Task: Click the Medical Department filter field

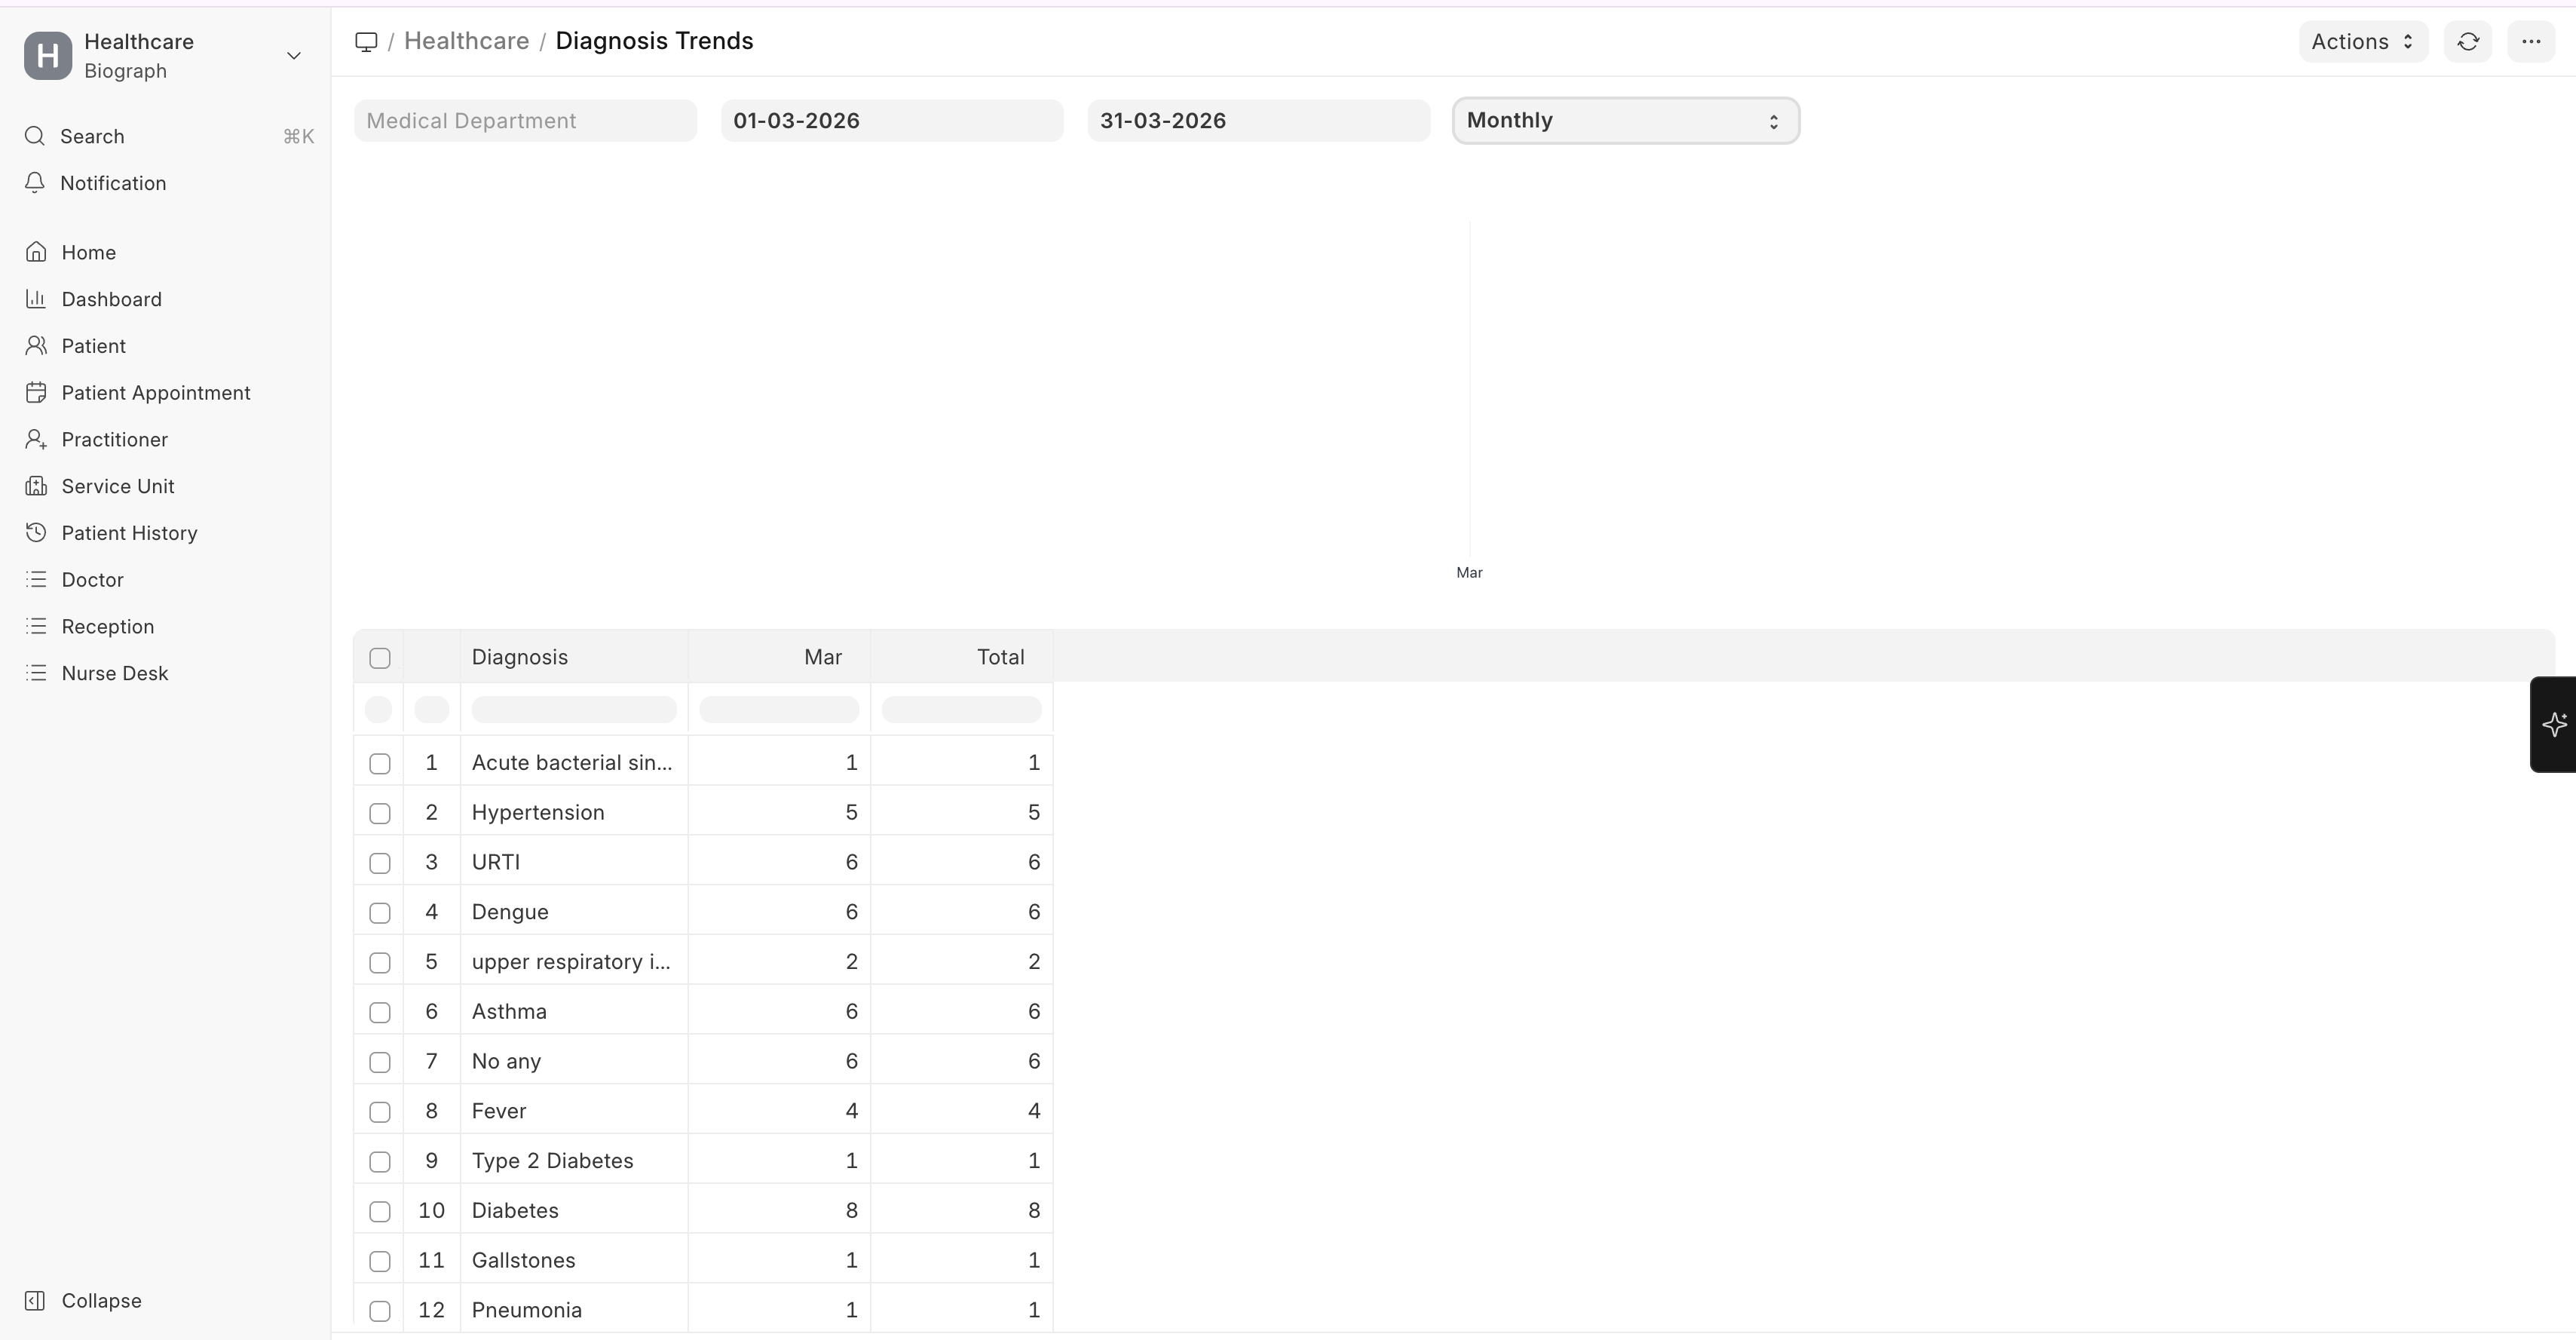Action: click(x=524, y=121)
